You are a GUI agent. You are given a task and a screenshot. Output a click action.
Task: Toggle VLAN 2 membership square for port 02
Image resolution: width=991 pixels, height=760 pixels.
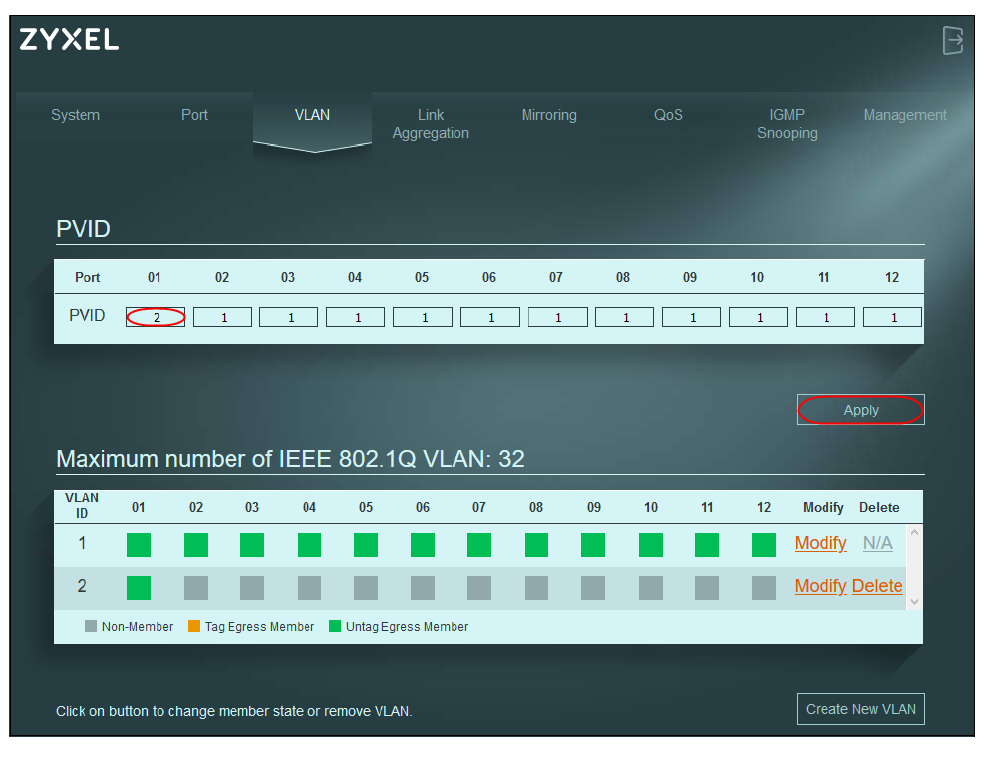coord(196,588)
